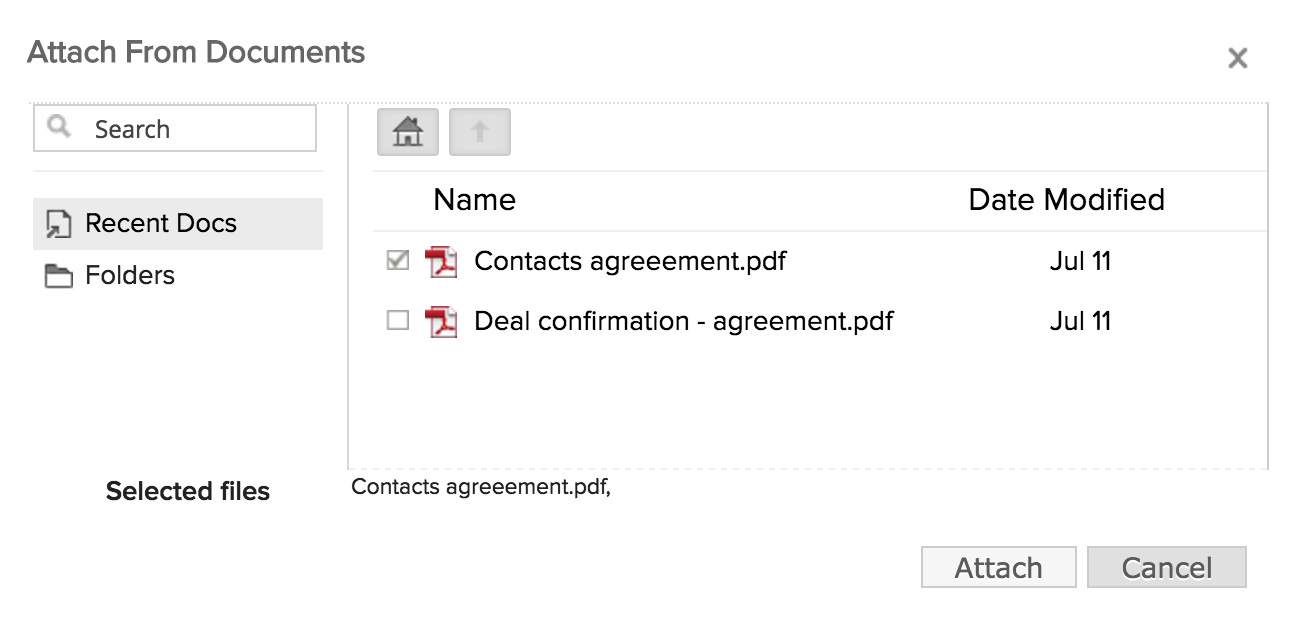Click the magnifier icon in search box
Image resolution: width=1297 pixels, height=636 pixels.
(60, 127)
